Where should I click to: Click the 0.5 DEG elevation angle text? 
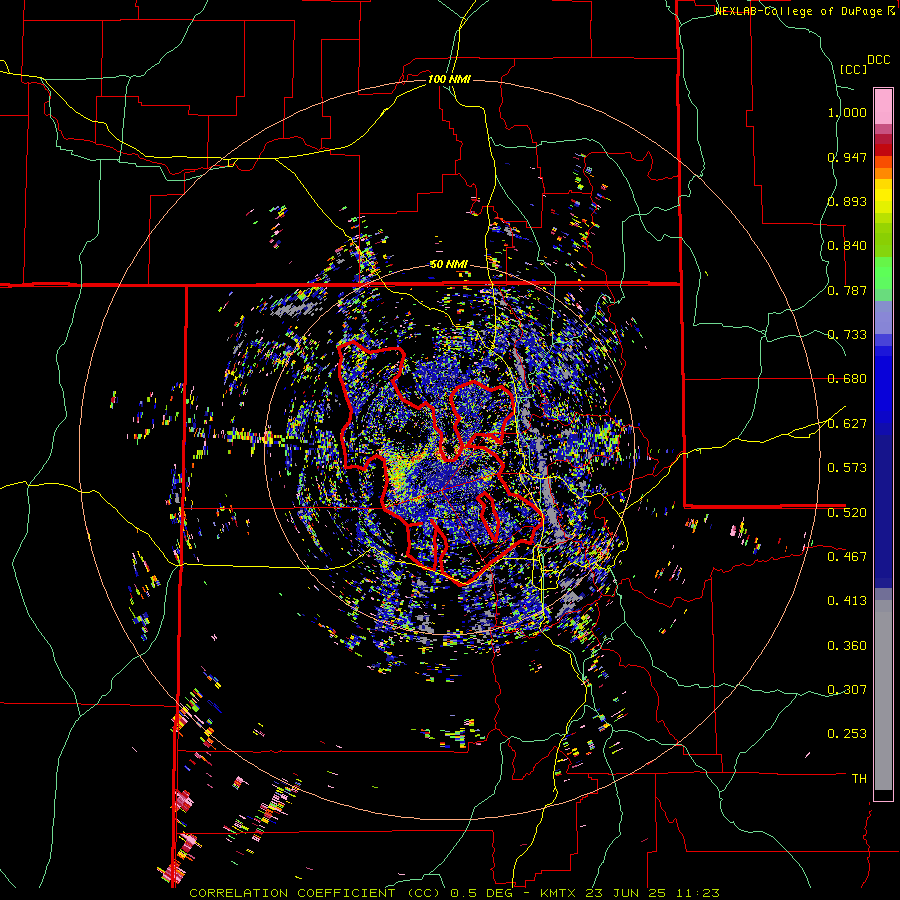pyautogui.click(x=483, y=893)
